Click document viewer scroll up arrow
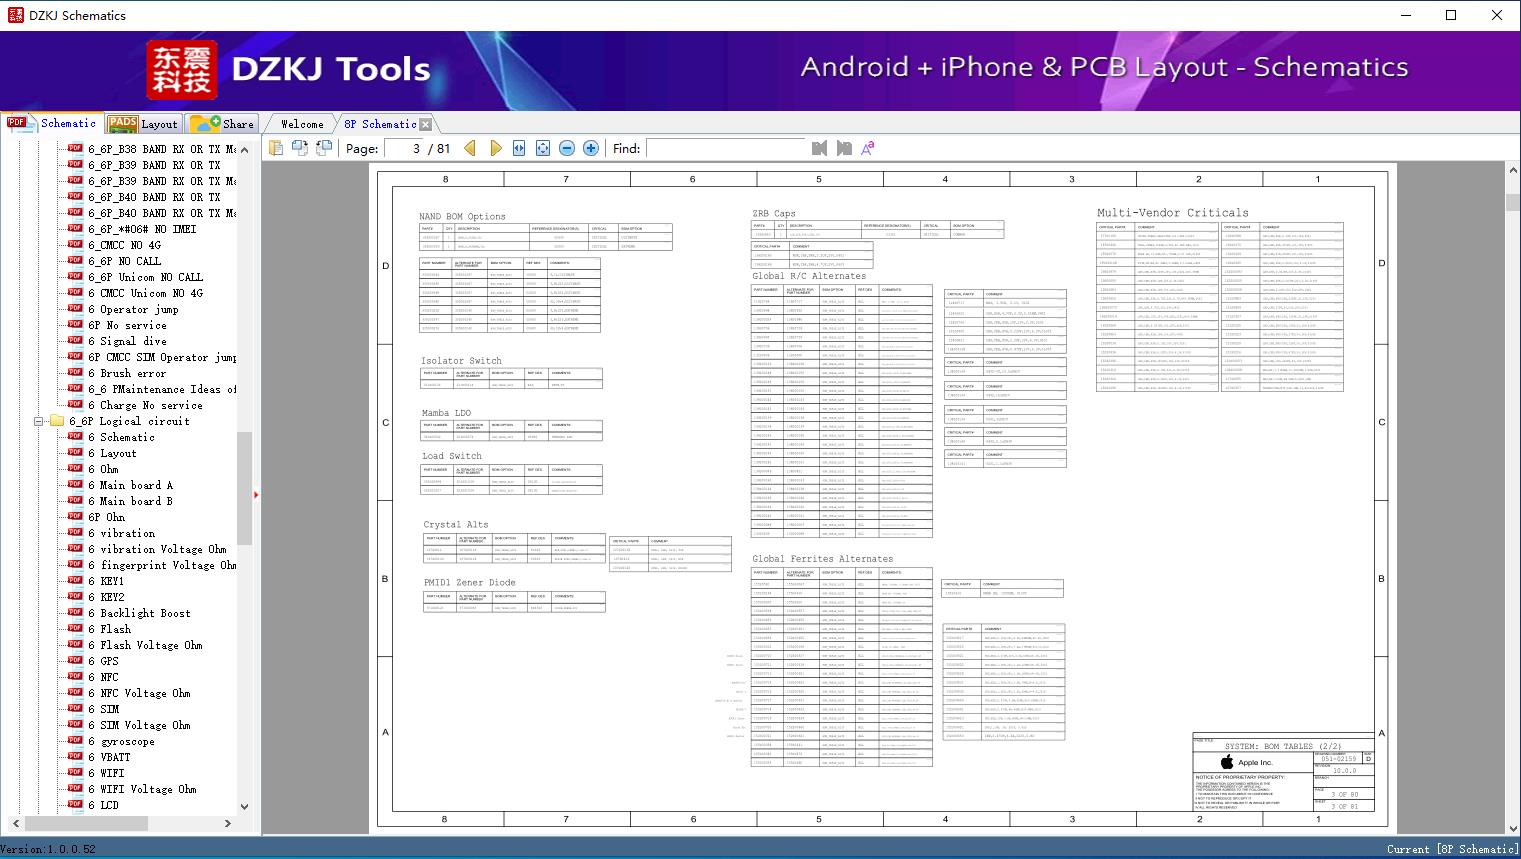The width and height of the screenshot is (1521, 859). click(1512, 171)
